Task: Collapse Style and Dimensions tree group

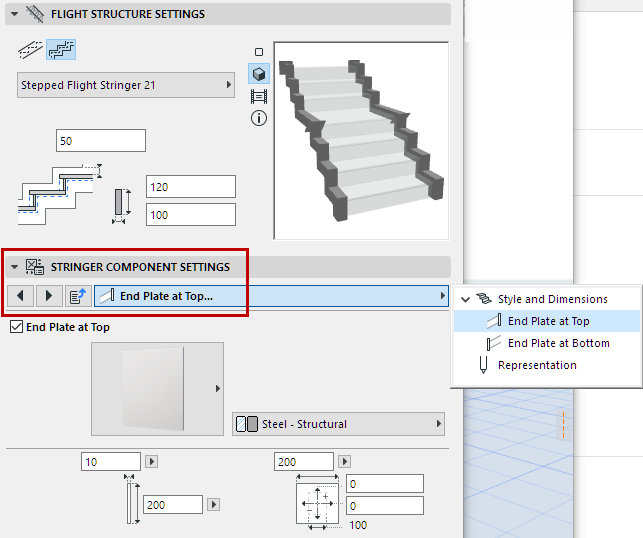Action: pos(465,299)
